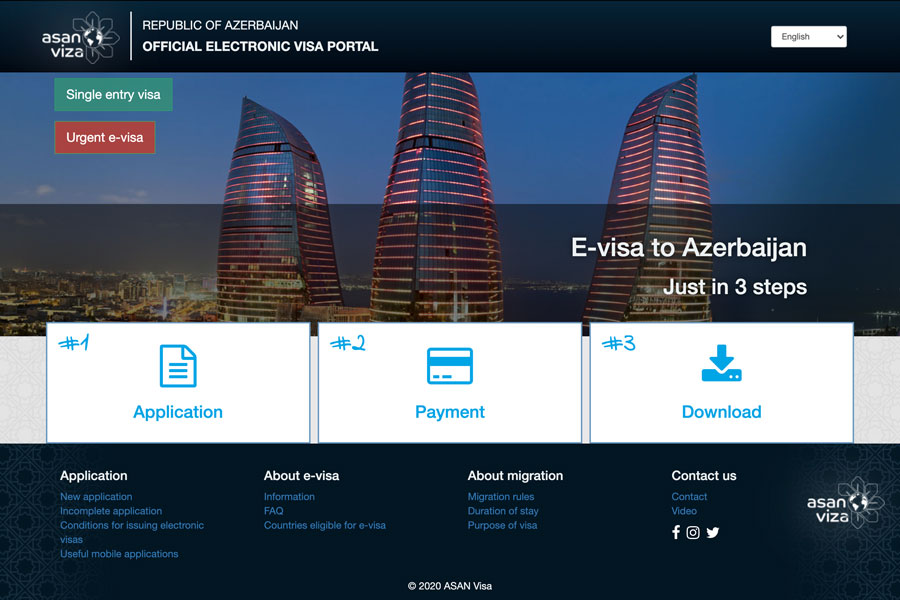Open the Information link under About e-visa
Viewport: 900px width, 600px height.
[289, 497]
